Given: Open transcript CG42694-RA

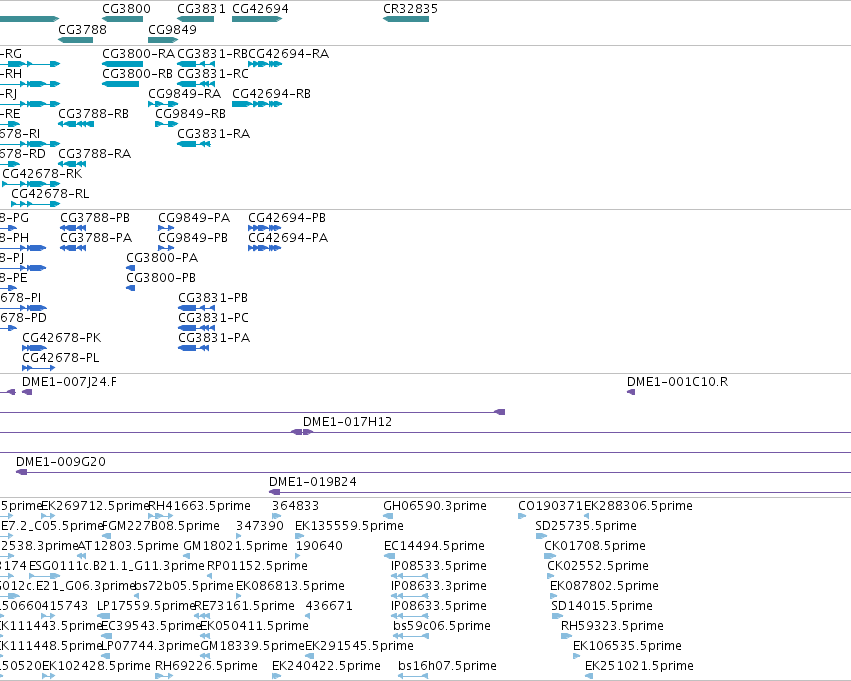Looking at the screenshot, I should click(265, 64).
